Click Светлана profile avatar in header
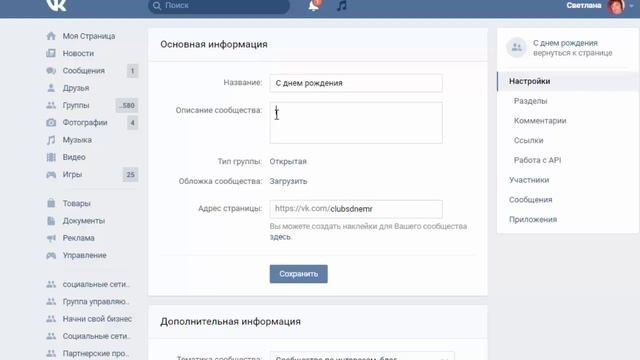This screenshot has width=640, height=360. pyautogui.click(x=616, y=6)
